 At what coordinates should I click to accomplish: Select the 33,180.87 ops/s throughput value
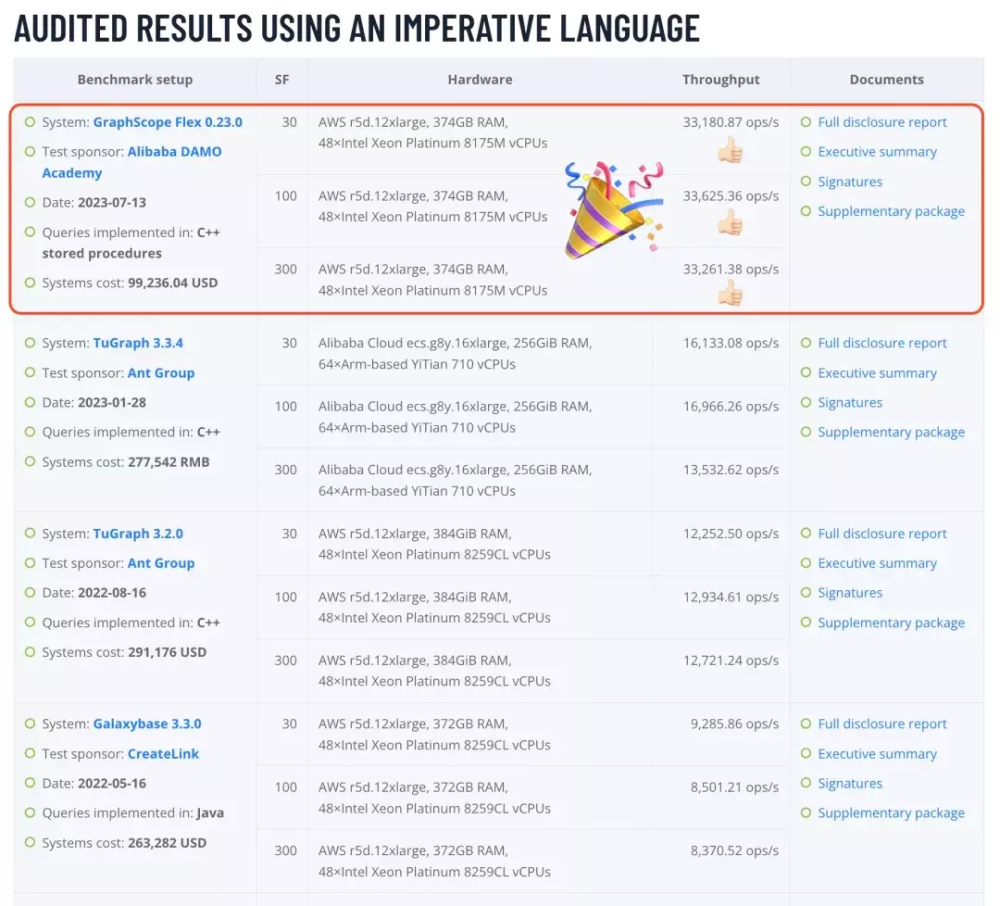click(731, 122)
